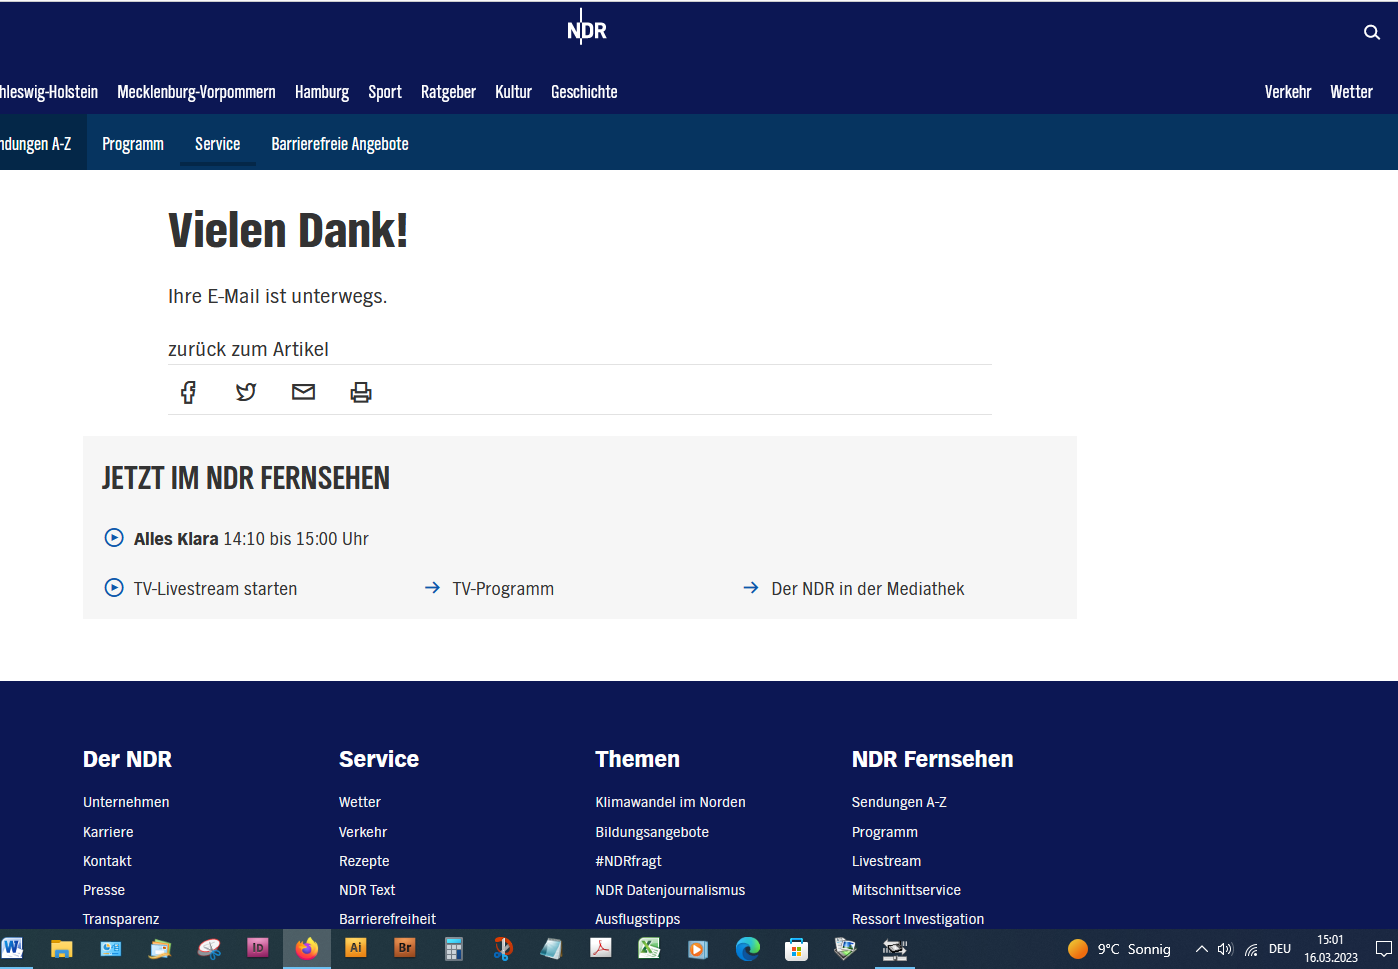
Task: Open TV-Programm link
Action: coord(502,589)
